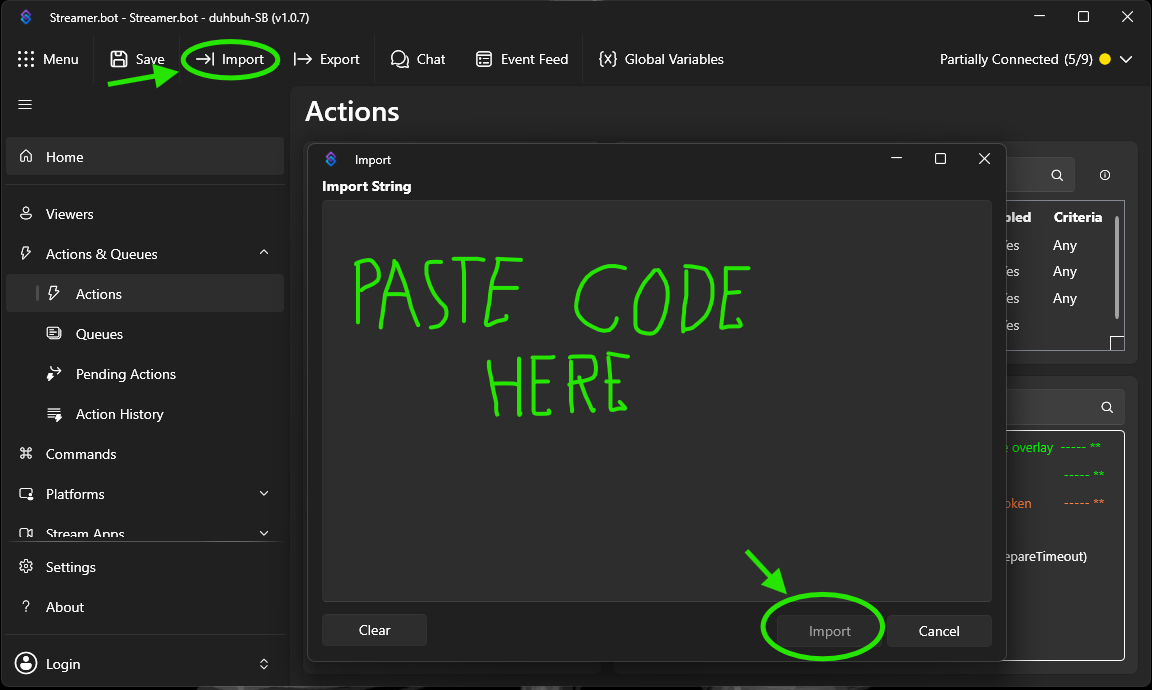
Task: Click the Streamer.bot logo in title bar
Action: coord(26,17)
